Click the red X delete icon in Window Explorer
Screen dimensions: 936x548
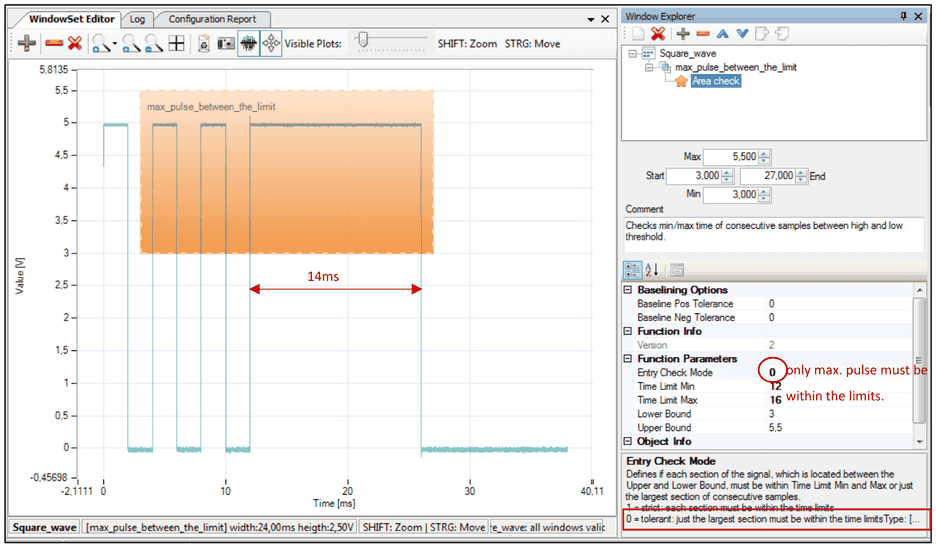pos(658,34)
